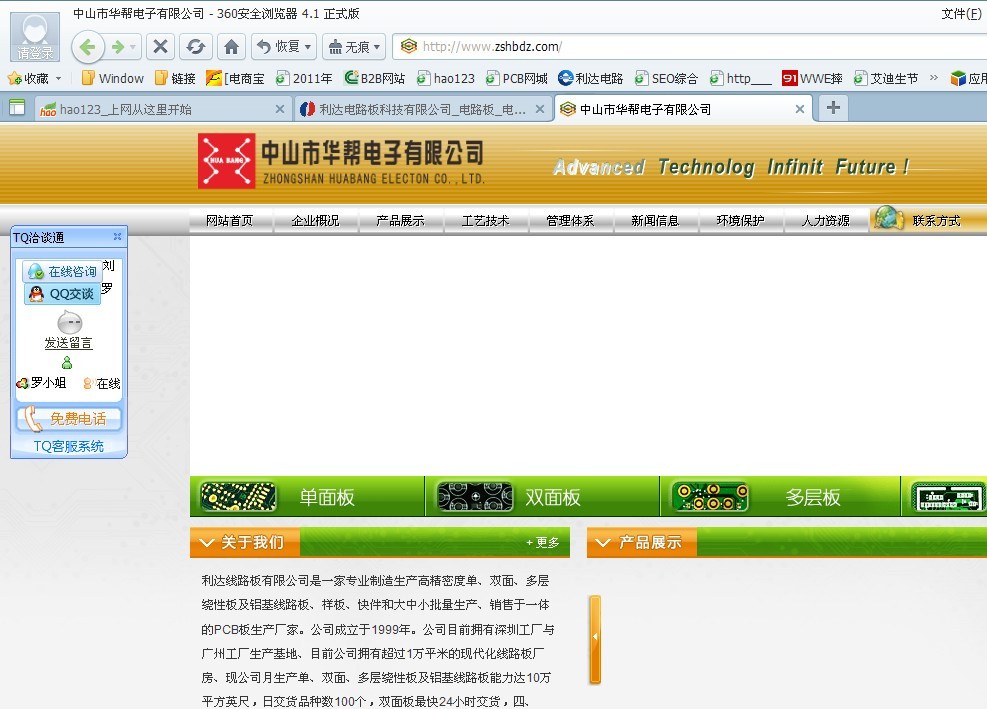Open the 联系方式 nav item
This screenshot has width=987, height=709.
[x=937, y=220]
